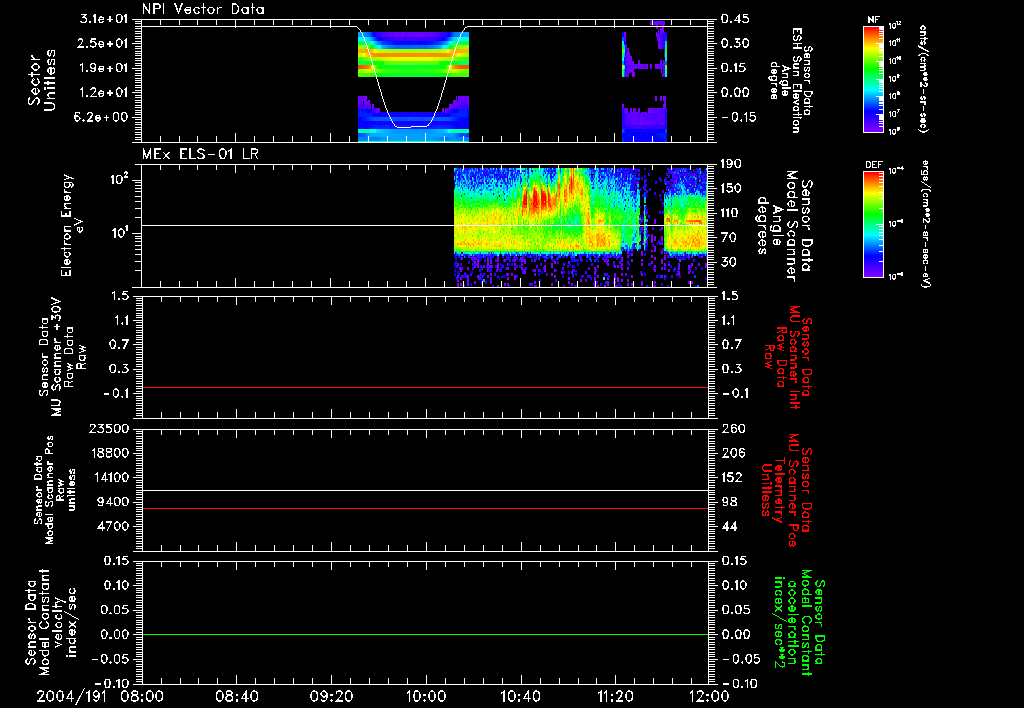Click the MEx ELS-01 LR panel title
Viewport: 1024px width, 708px height.
pos(200,154)
